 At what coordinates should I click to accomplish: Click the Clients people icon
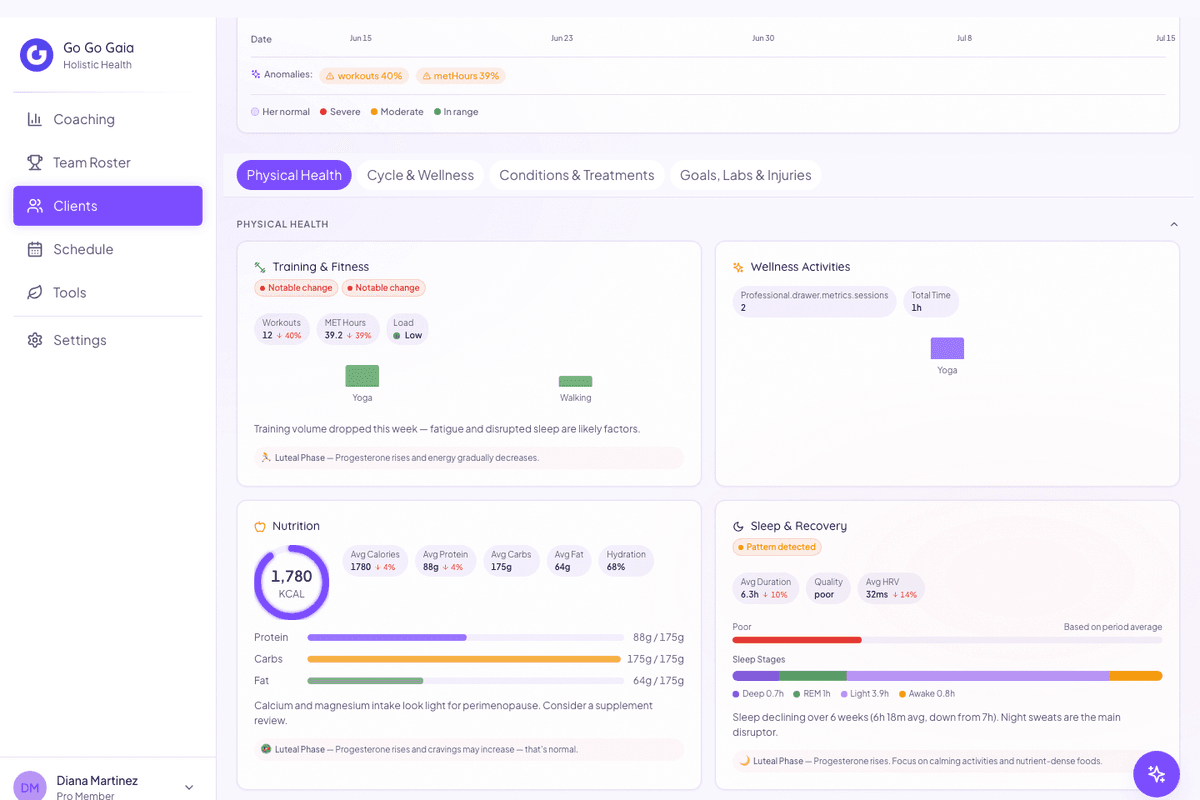(34, 206)
